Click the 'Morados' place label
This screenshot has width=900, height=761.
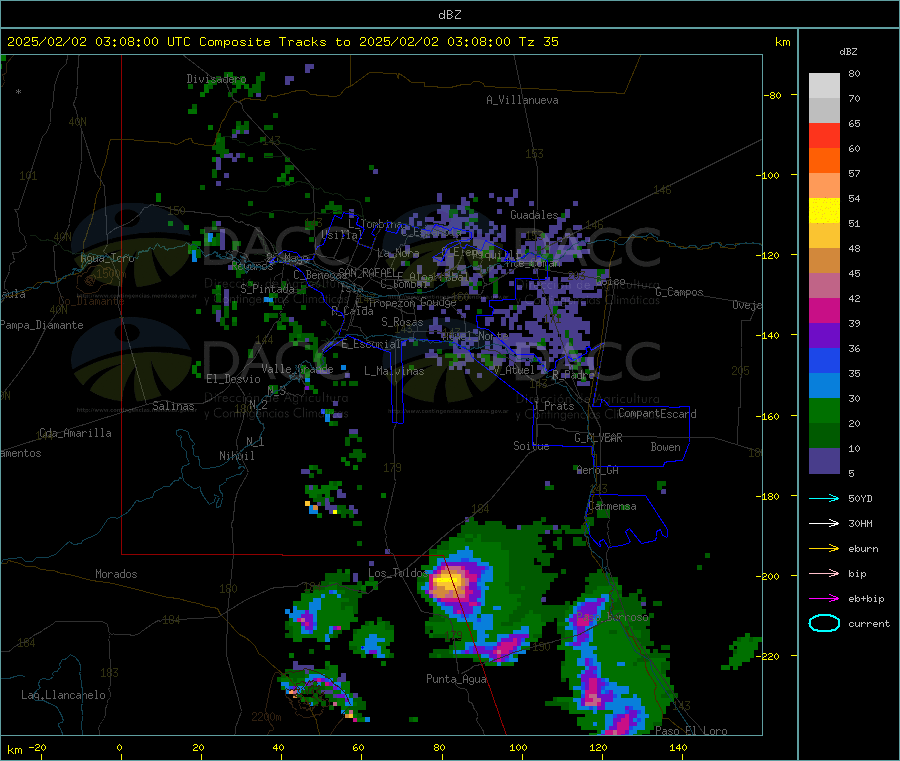(x=116, y=574)
